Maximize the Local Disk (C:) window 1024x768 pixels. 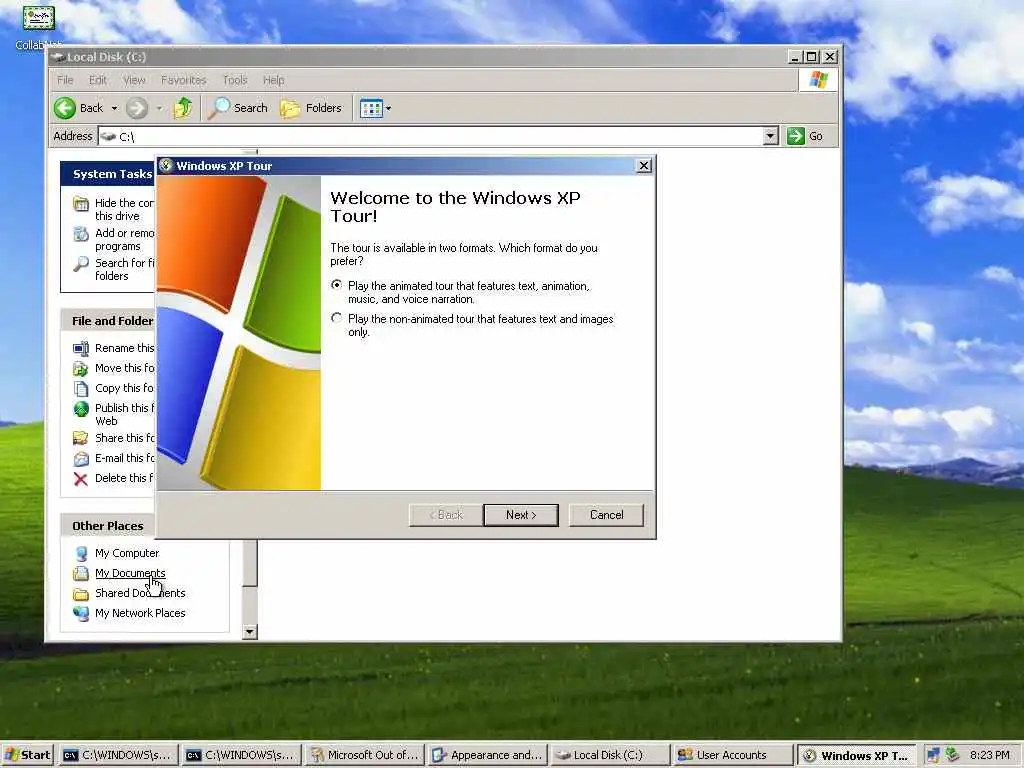[811, 57]
